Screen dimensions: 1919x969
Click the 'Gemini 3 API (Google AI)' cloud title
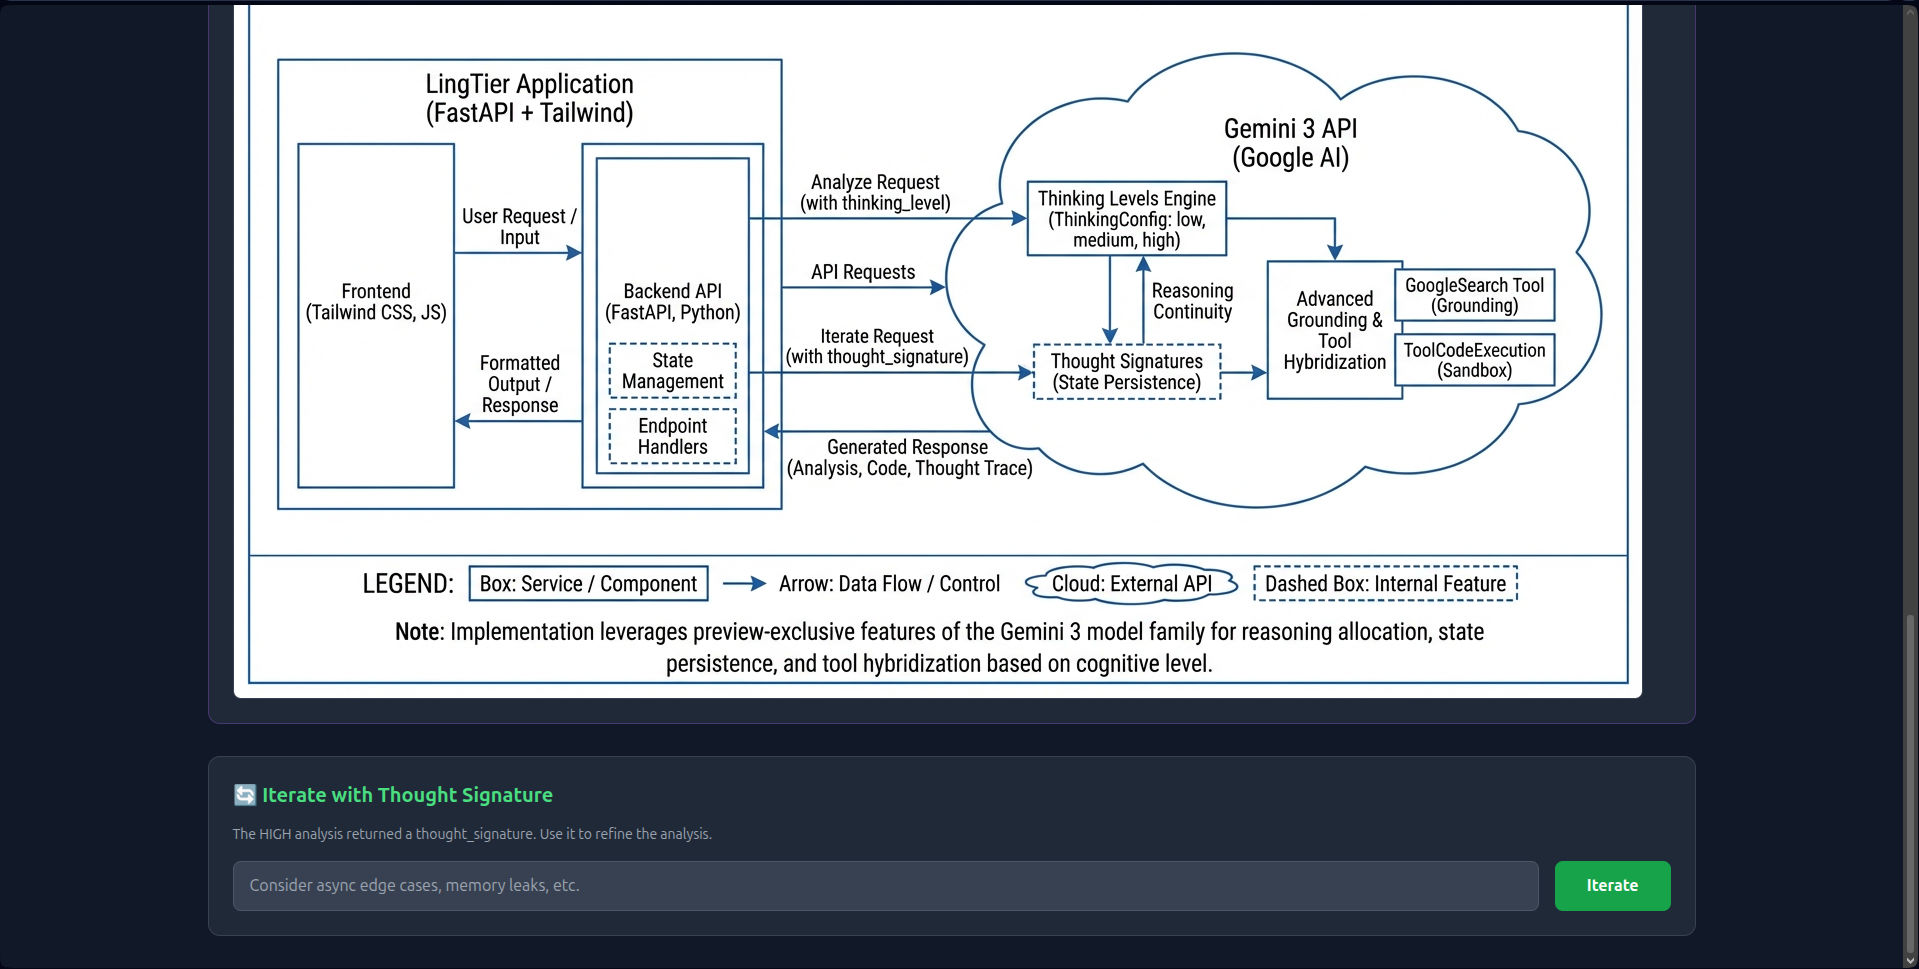pyautogui.click(x=1291, y=143)
